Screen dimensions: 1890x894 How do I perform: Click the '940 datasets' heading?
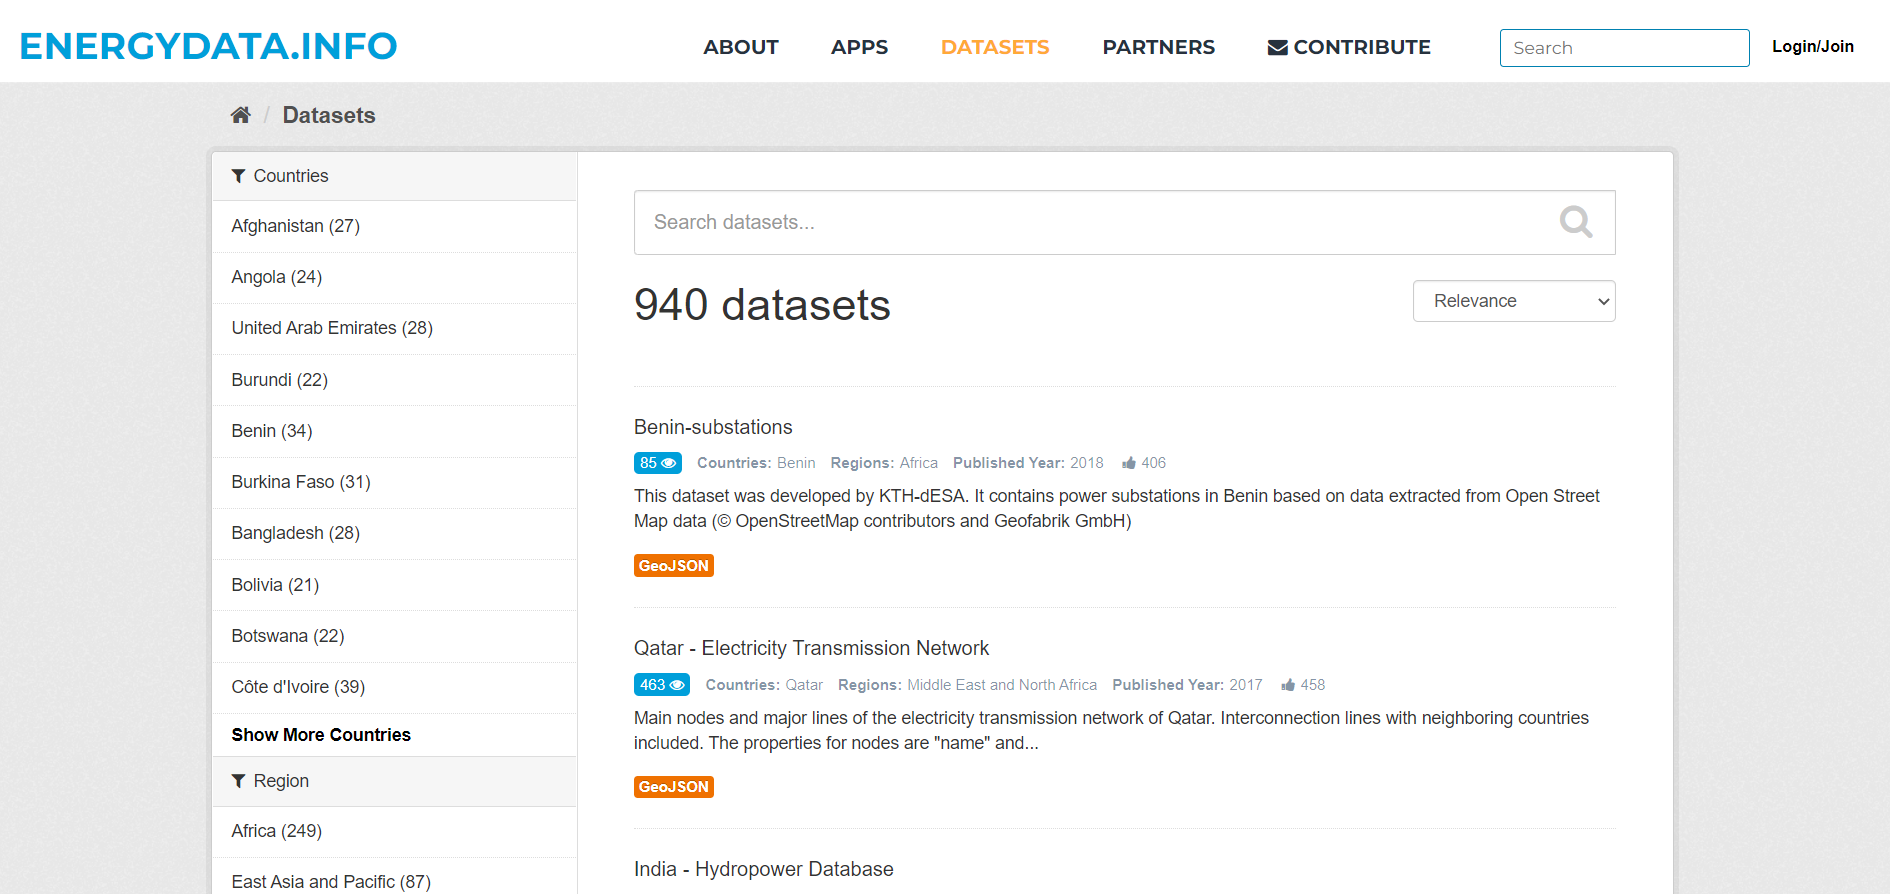pos(762,304)
